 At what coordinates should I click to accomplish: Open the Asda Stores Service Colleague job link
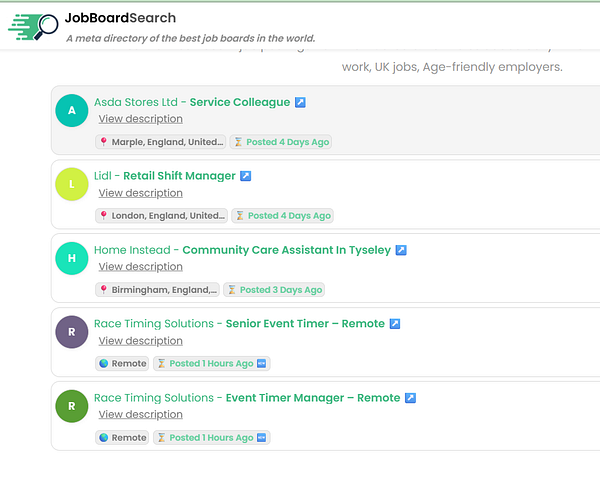click(x=192, y=102)
